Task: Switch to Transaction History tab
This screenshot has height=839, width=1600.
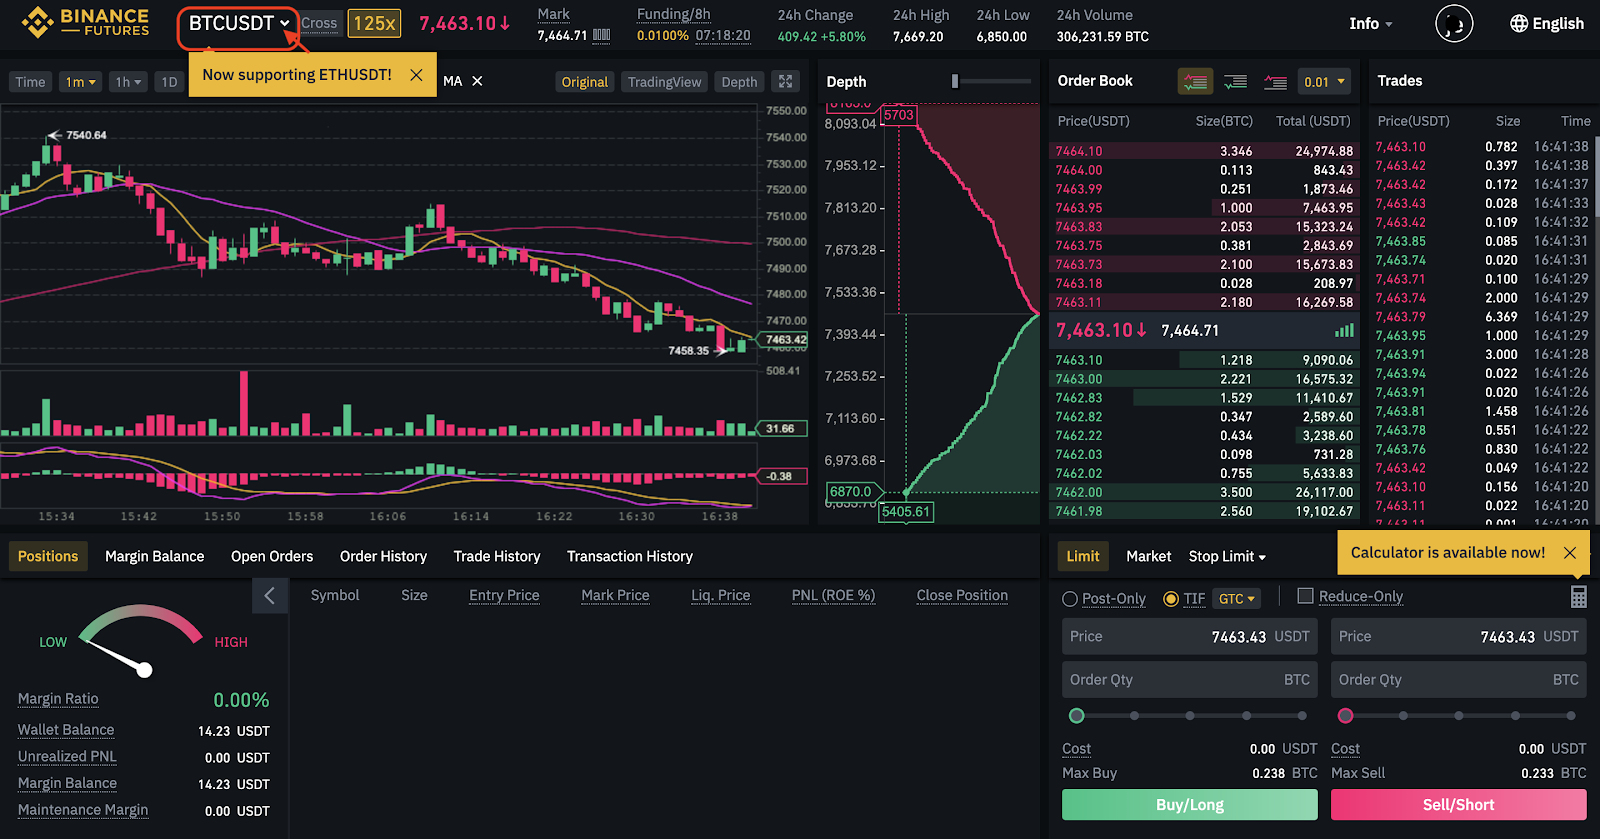Action: coord(629,556)
